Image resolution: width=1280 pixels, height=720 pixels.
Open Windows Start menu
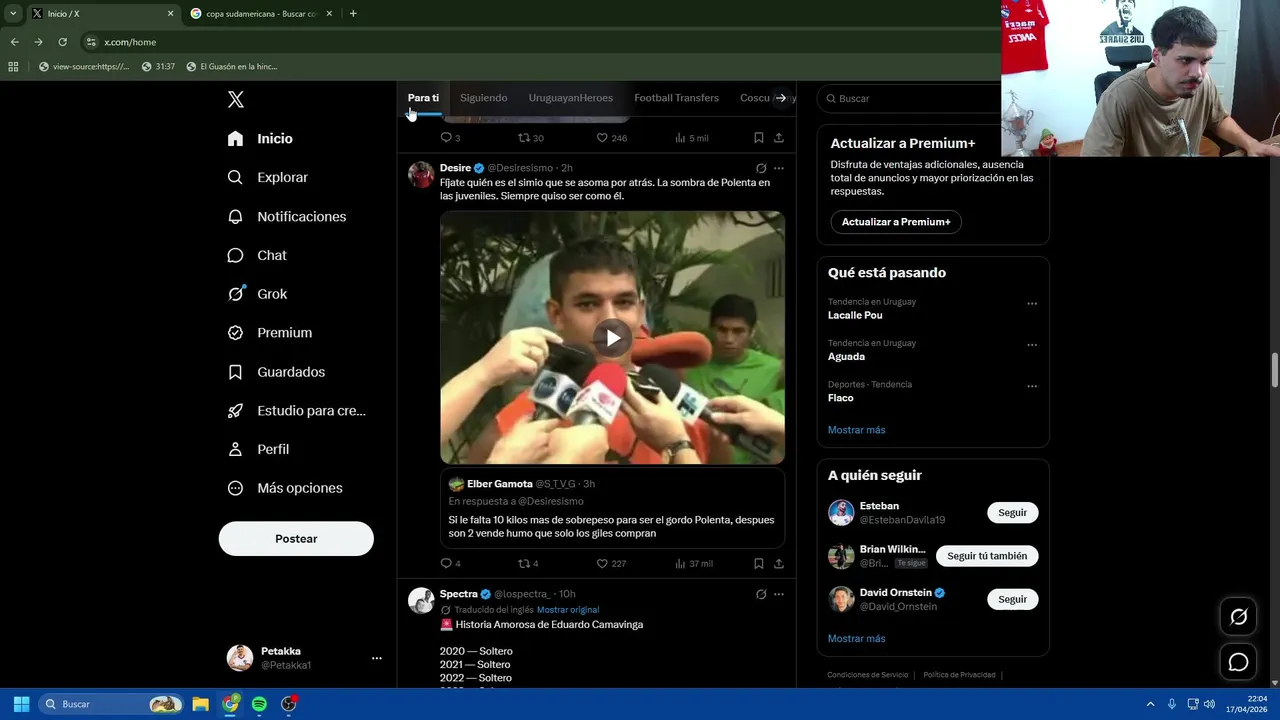[x=21, y=704]
